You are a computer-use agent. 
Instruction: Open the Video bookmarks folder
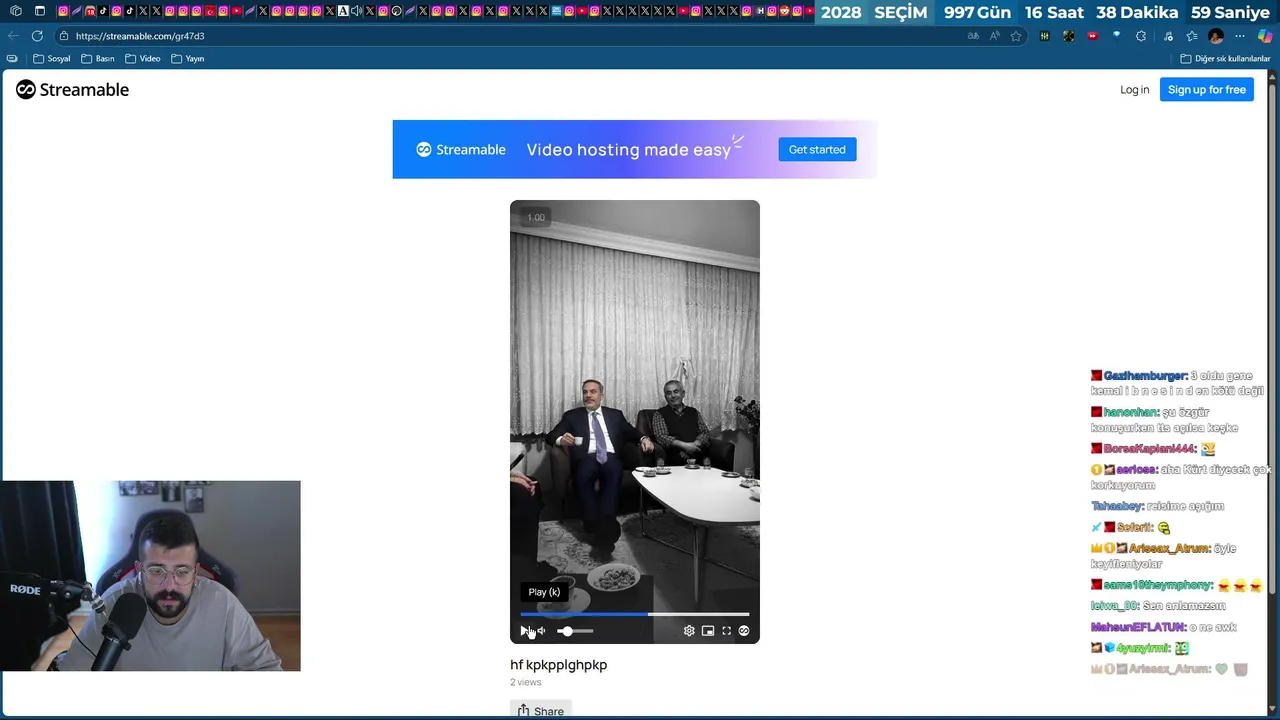tap(143, 59)
